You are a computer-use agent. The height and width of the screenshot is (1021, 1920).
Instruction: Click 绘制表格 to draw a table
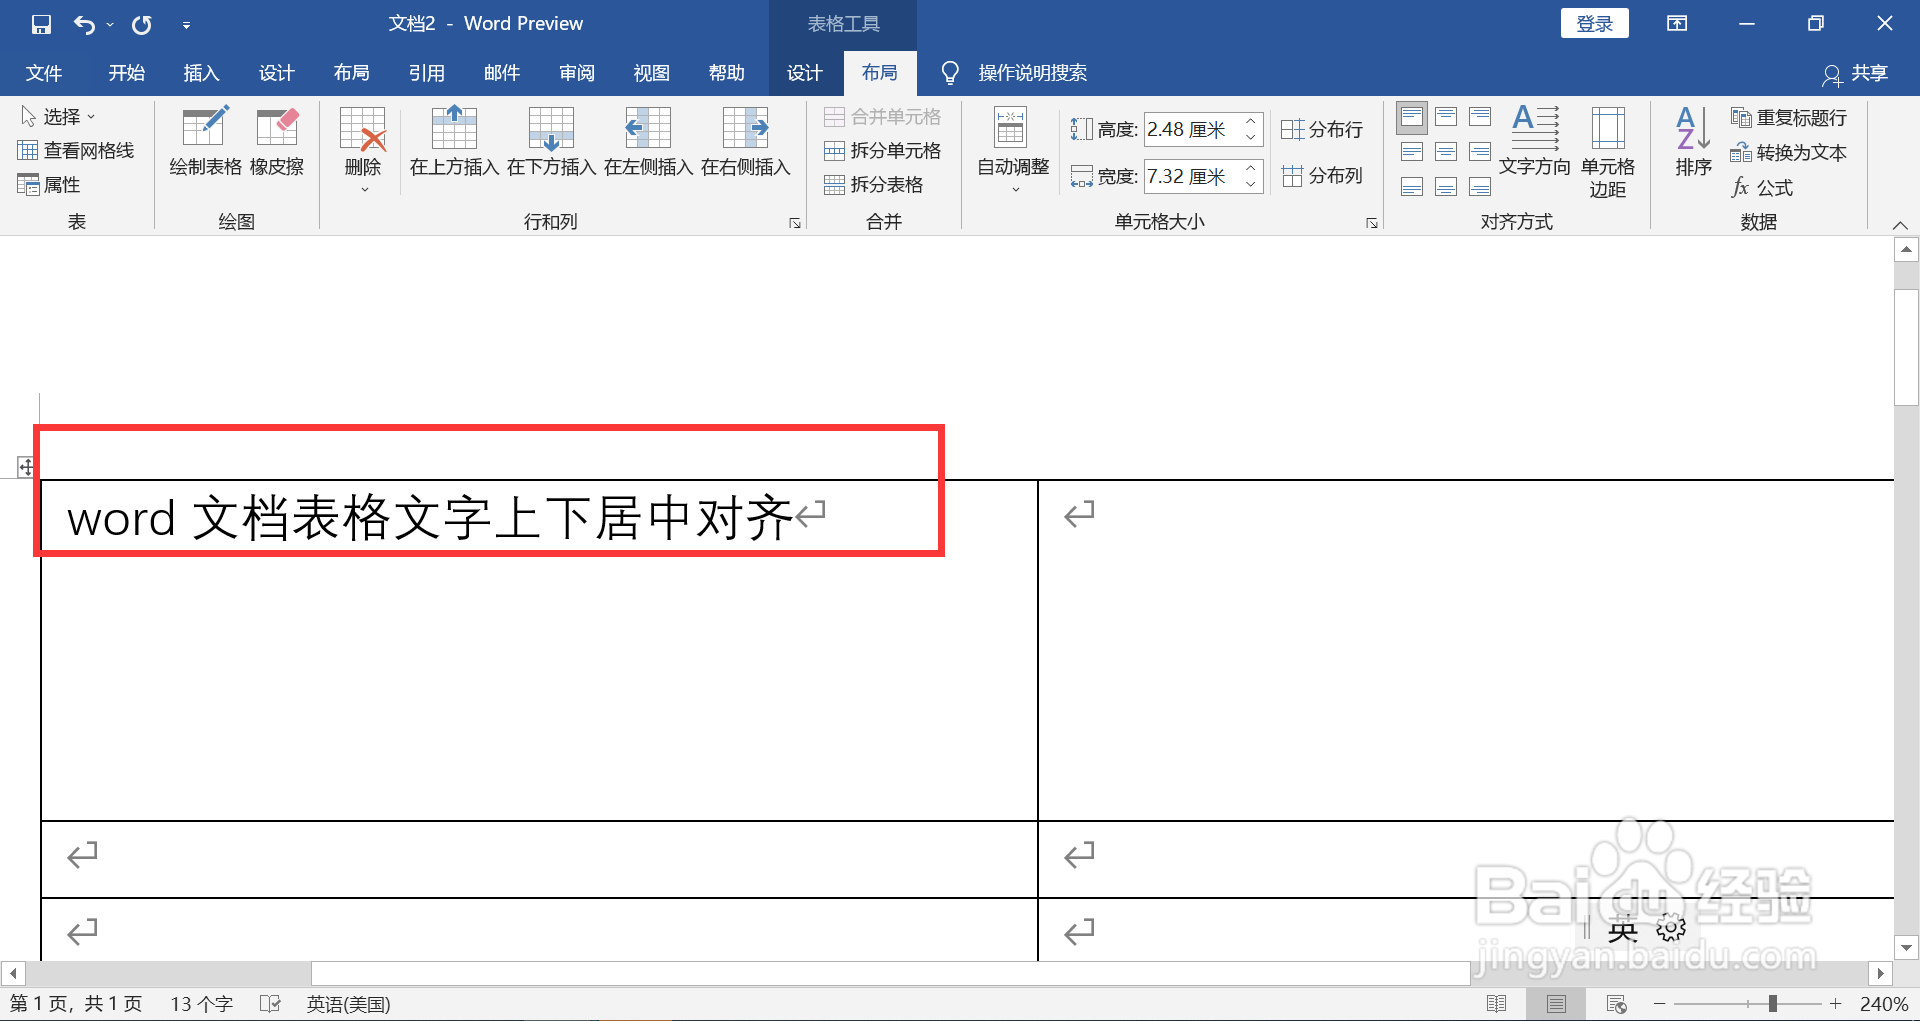click(205, 140)
